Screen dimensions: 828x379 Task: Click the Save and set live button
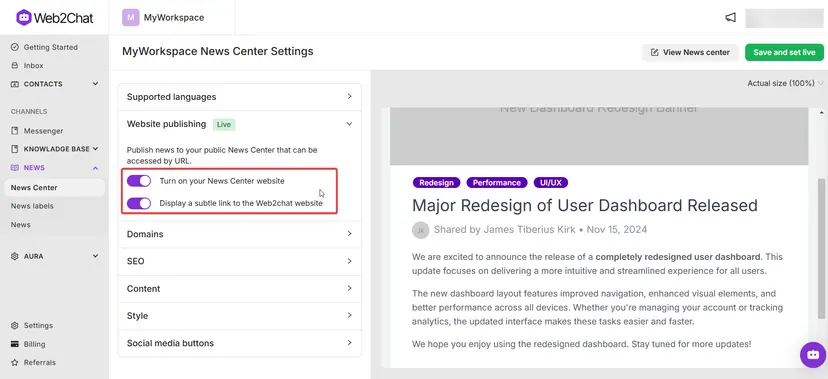[784, 52]
